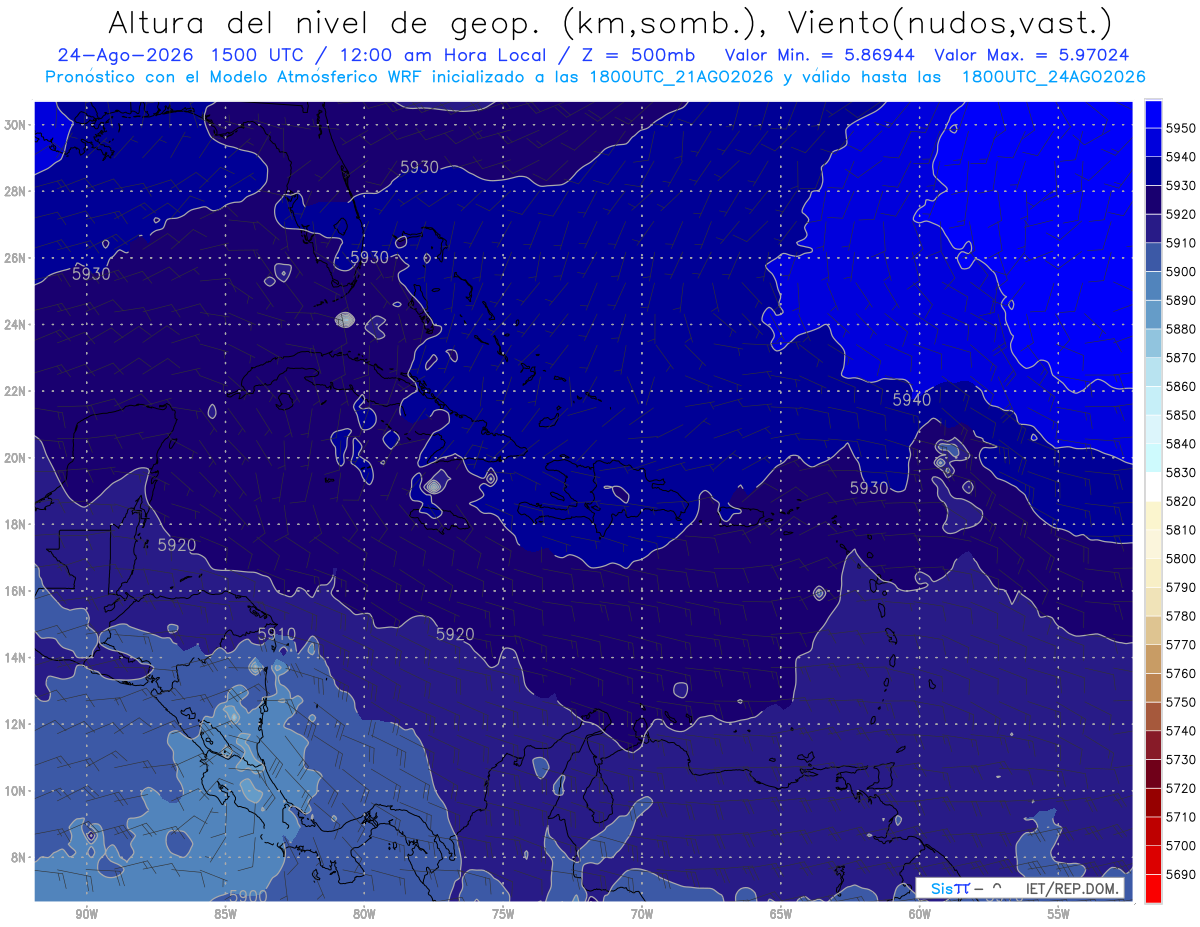The image size is (1200, 927).
Task: Click the 22N latitude label
Action: pos(15,391)
